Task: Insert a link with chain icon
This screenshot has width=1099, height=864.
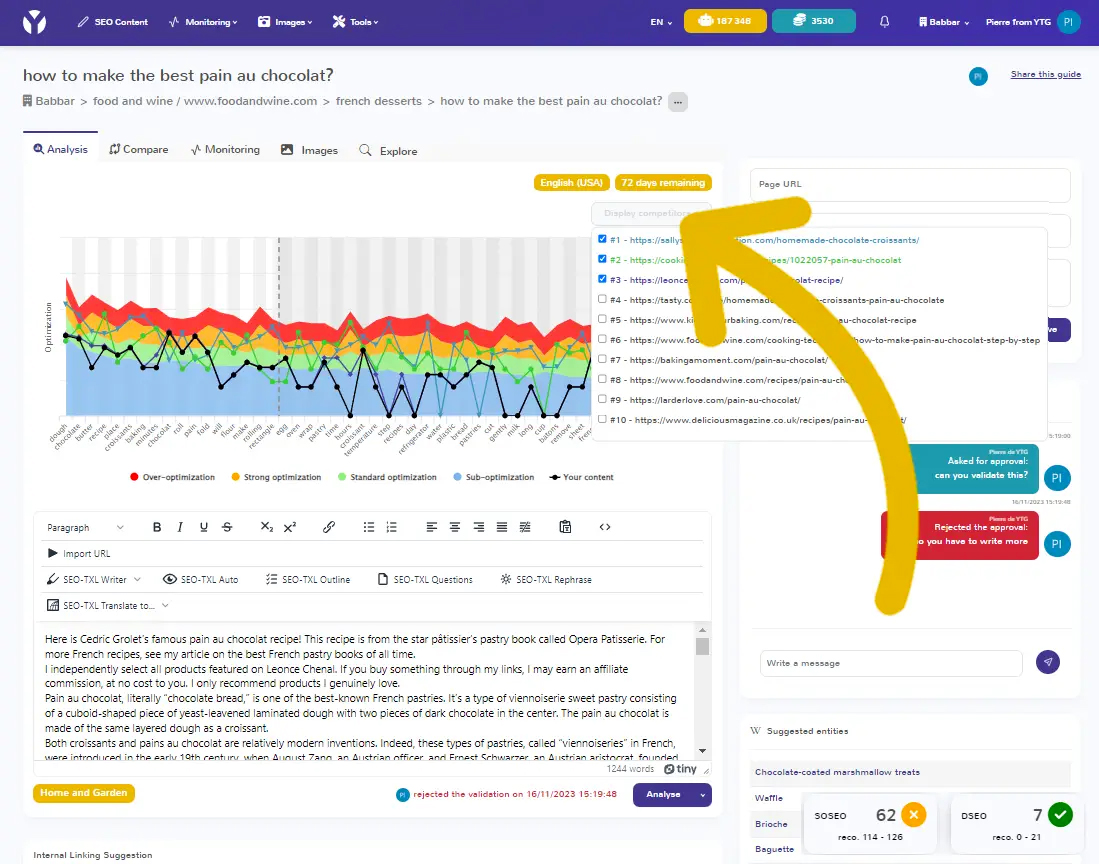Action: pos(329,527)
